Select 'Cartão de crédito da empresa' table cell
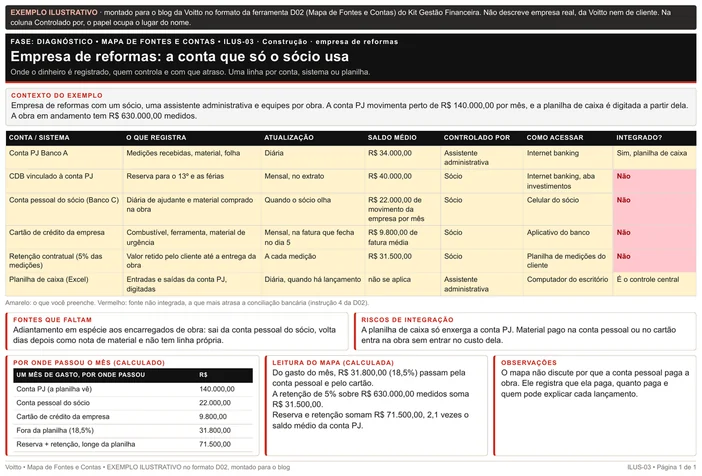The width and height of the screenshot is (702, 476). point(64,237)
